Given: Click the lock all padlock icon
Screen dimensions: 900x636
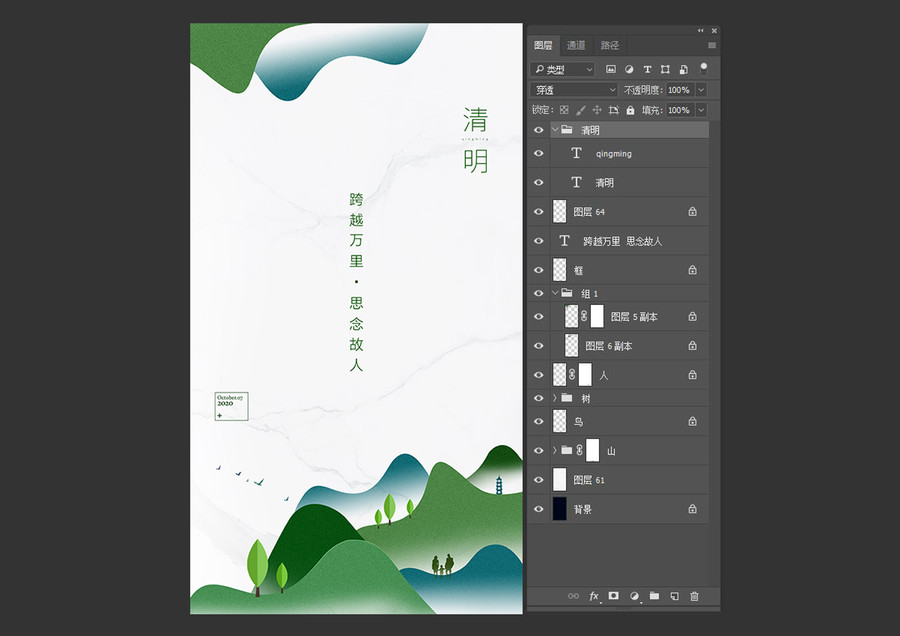Looking at the screenshot, I should (x=630, y=110).
